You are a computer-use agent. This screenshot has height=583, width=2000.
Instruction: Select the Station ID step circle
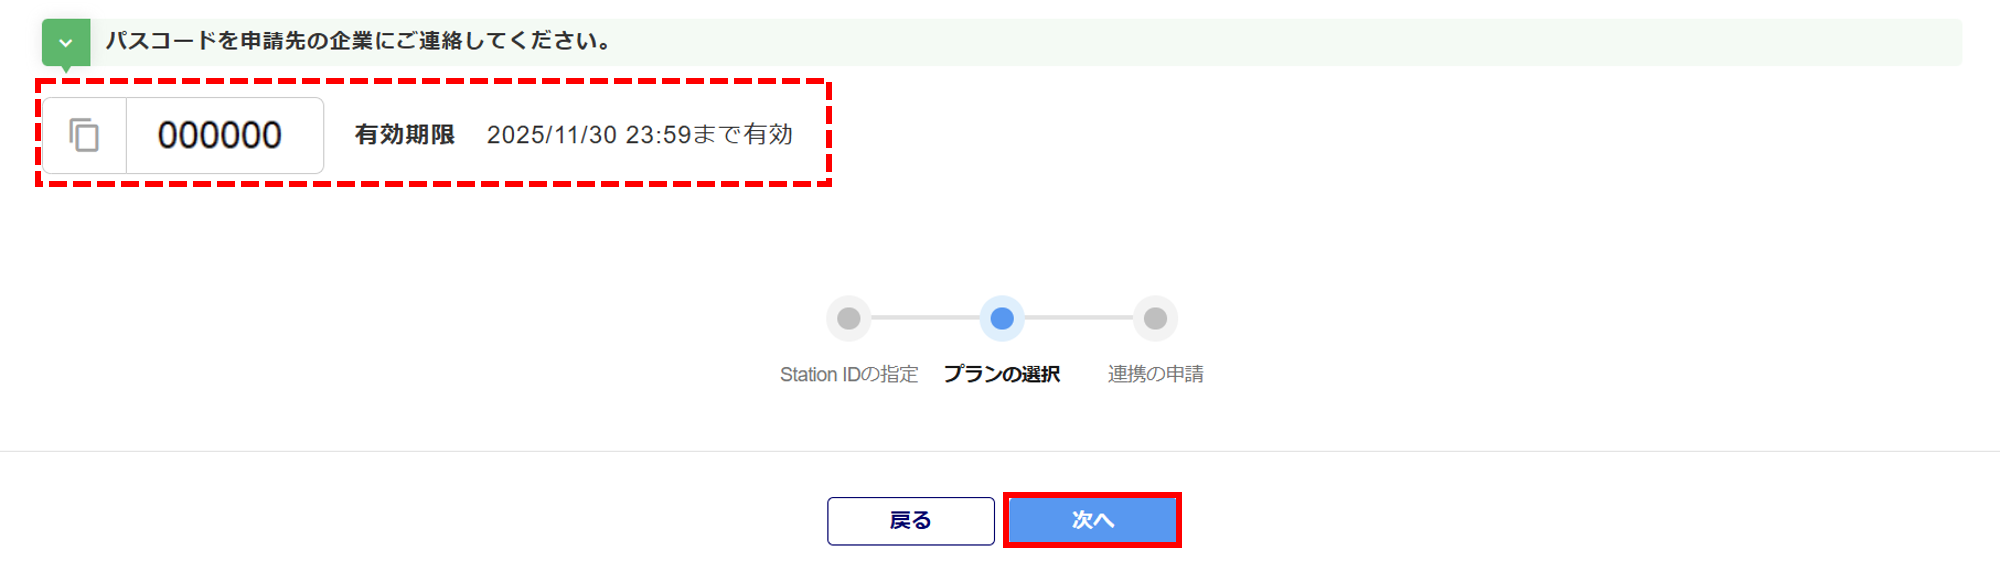849,318
